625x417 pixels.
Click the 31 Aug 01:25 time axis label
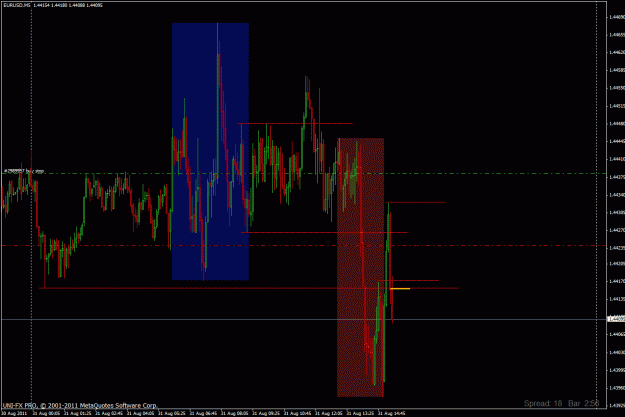[78, 413]
